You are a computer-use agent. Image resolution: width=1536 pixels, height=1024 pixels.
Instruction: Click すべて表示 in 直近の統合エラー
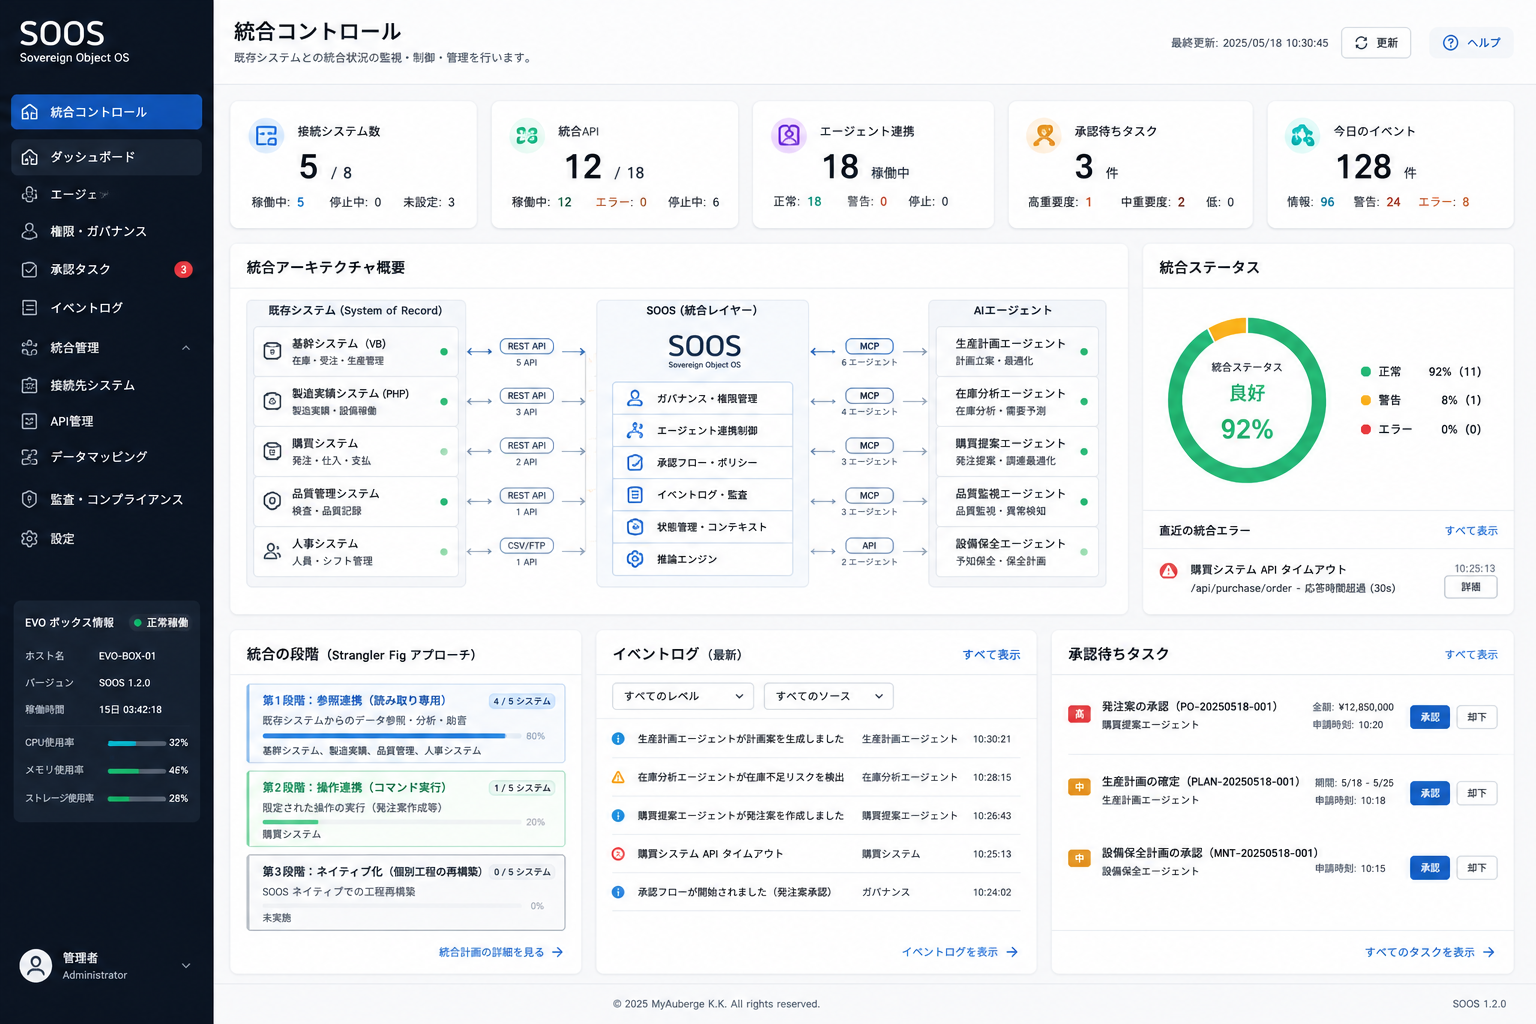[x=1471, y=531]
